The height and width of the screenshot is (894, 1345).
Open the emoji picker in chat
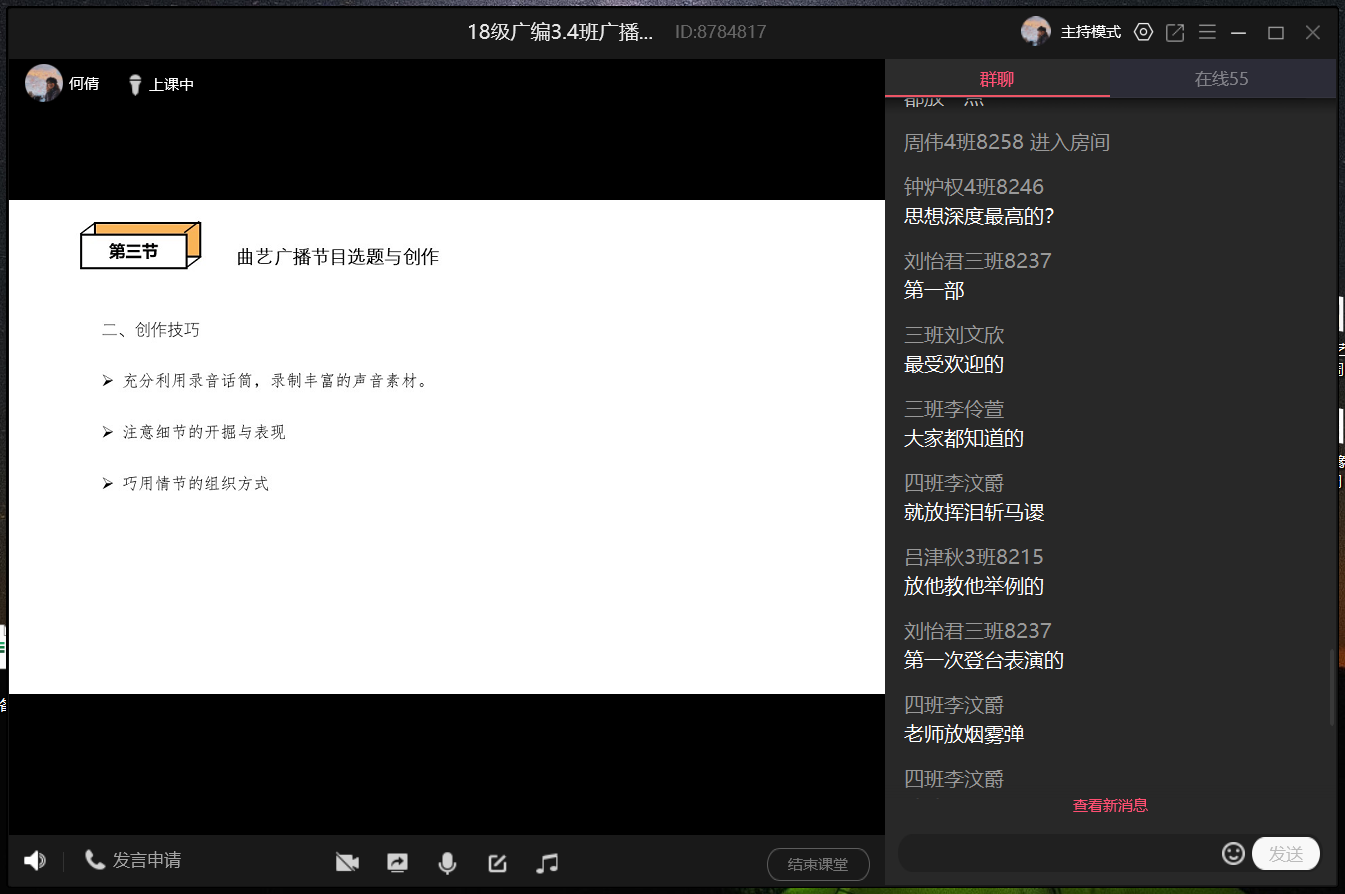pyautogui.click(x=1233, y=853)
